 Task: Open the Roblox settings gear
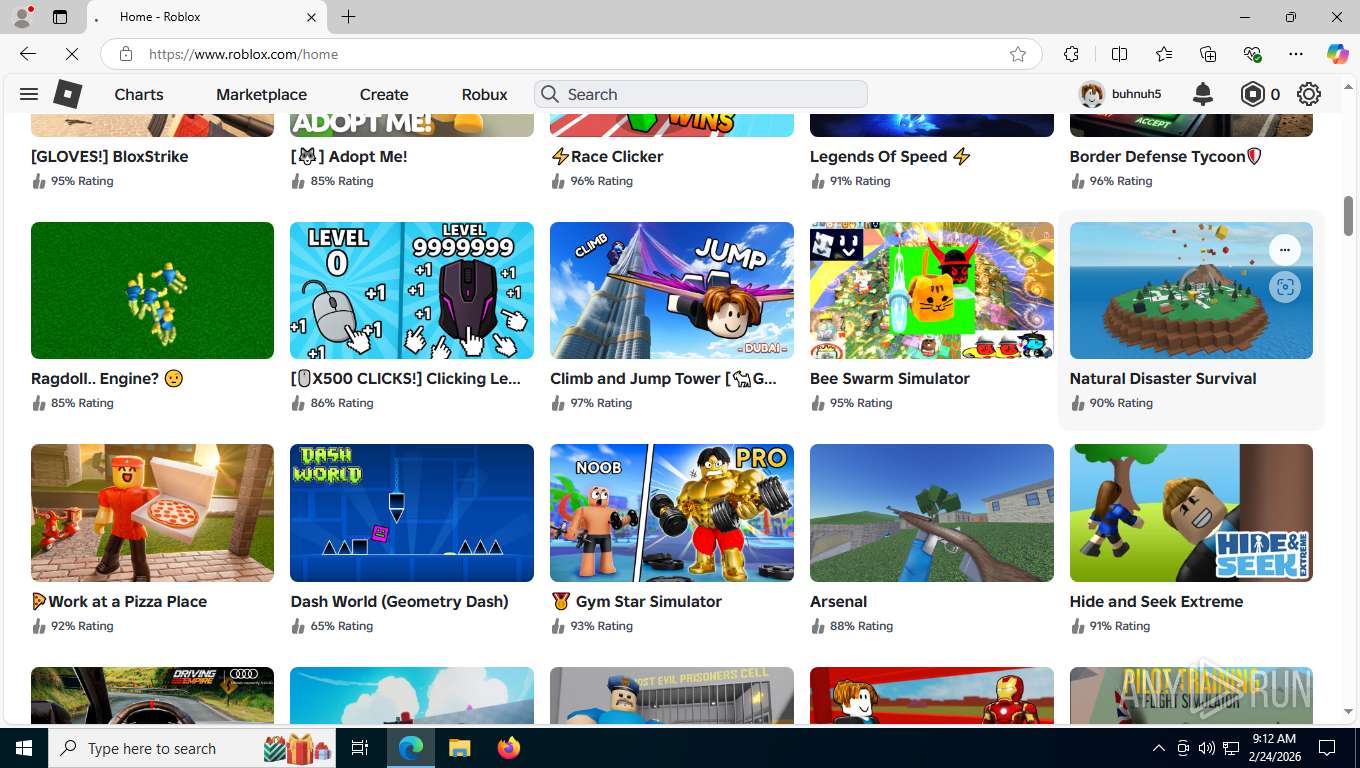[x=1309, y=94]
